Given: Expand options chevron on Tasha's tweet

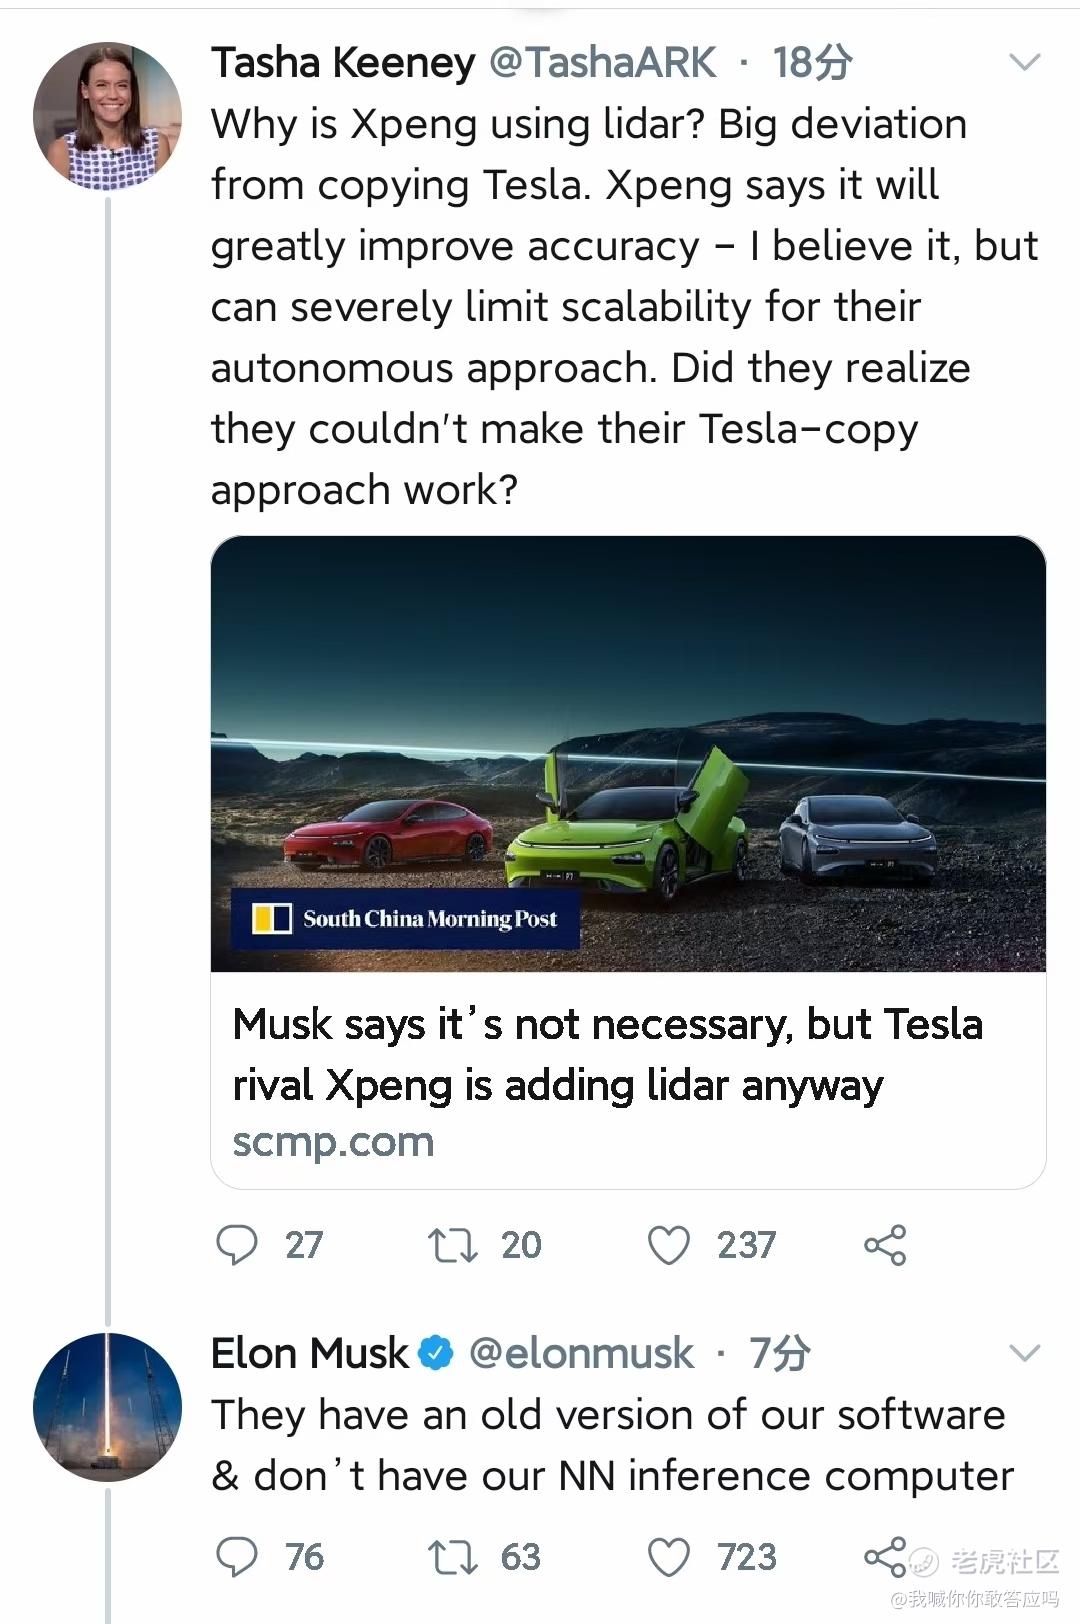Looking at the screenshot, I should click(1025, 63).
